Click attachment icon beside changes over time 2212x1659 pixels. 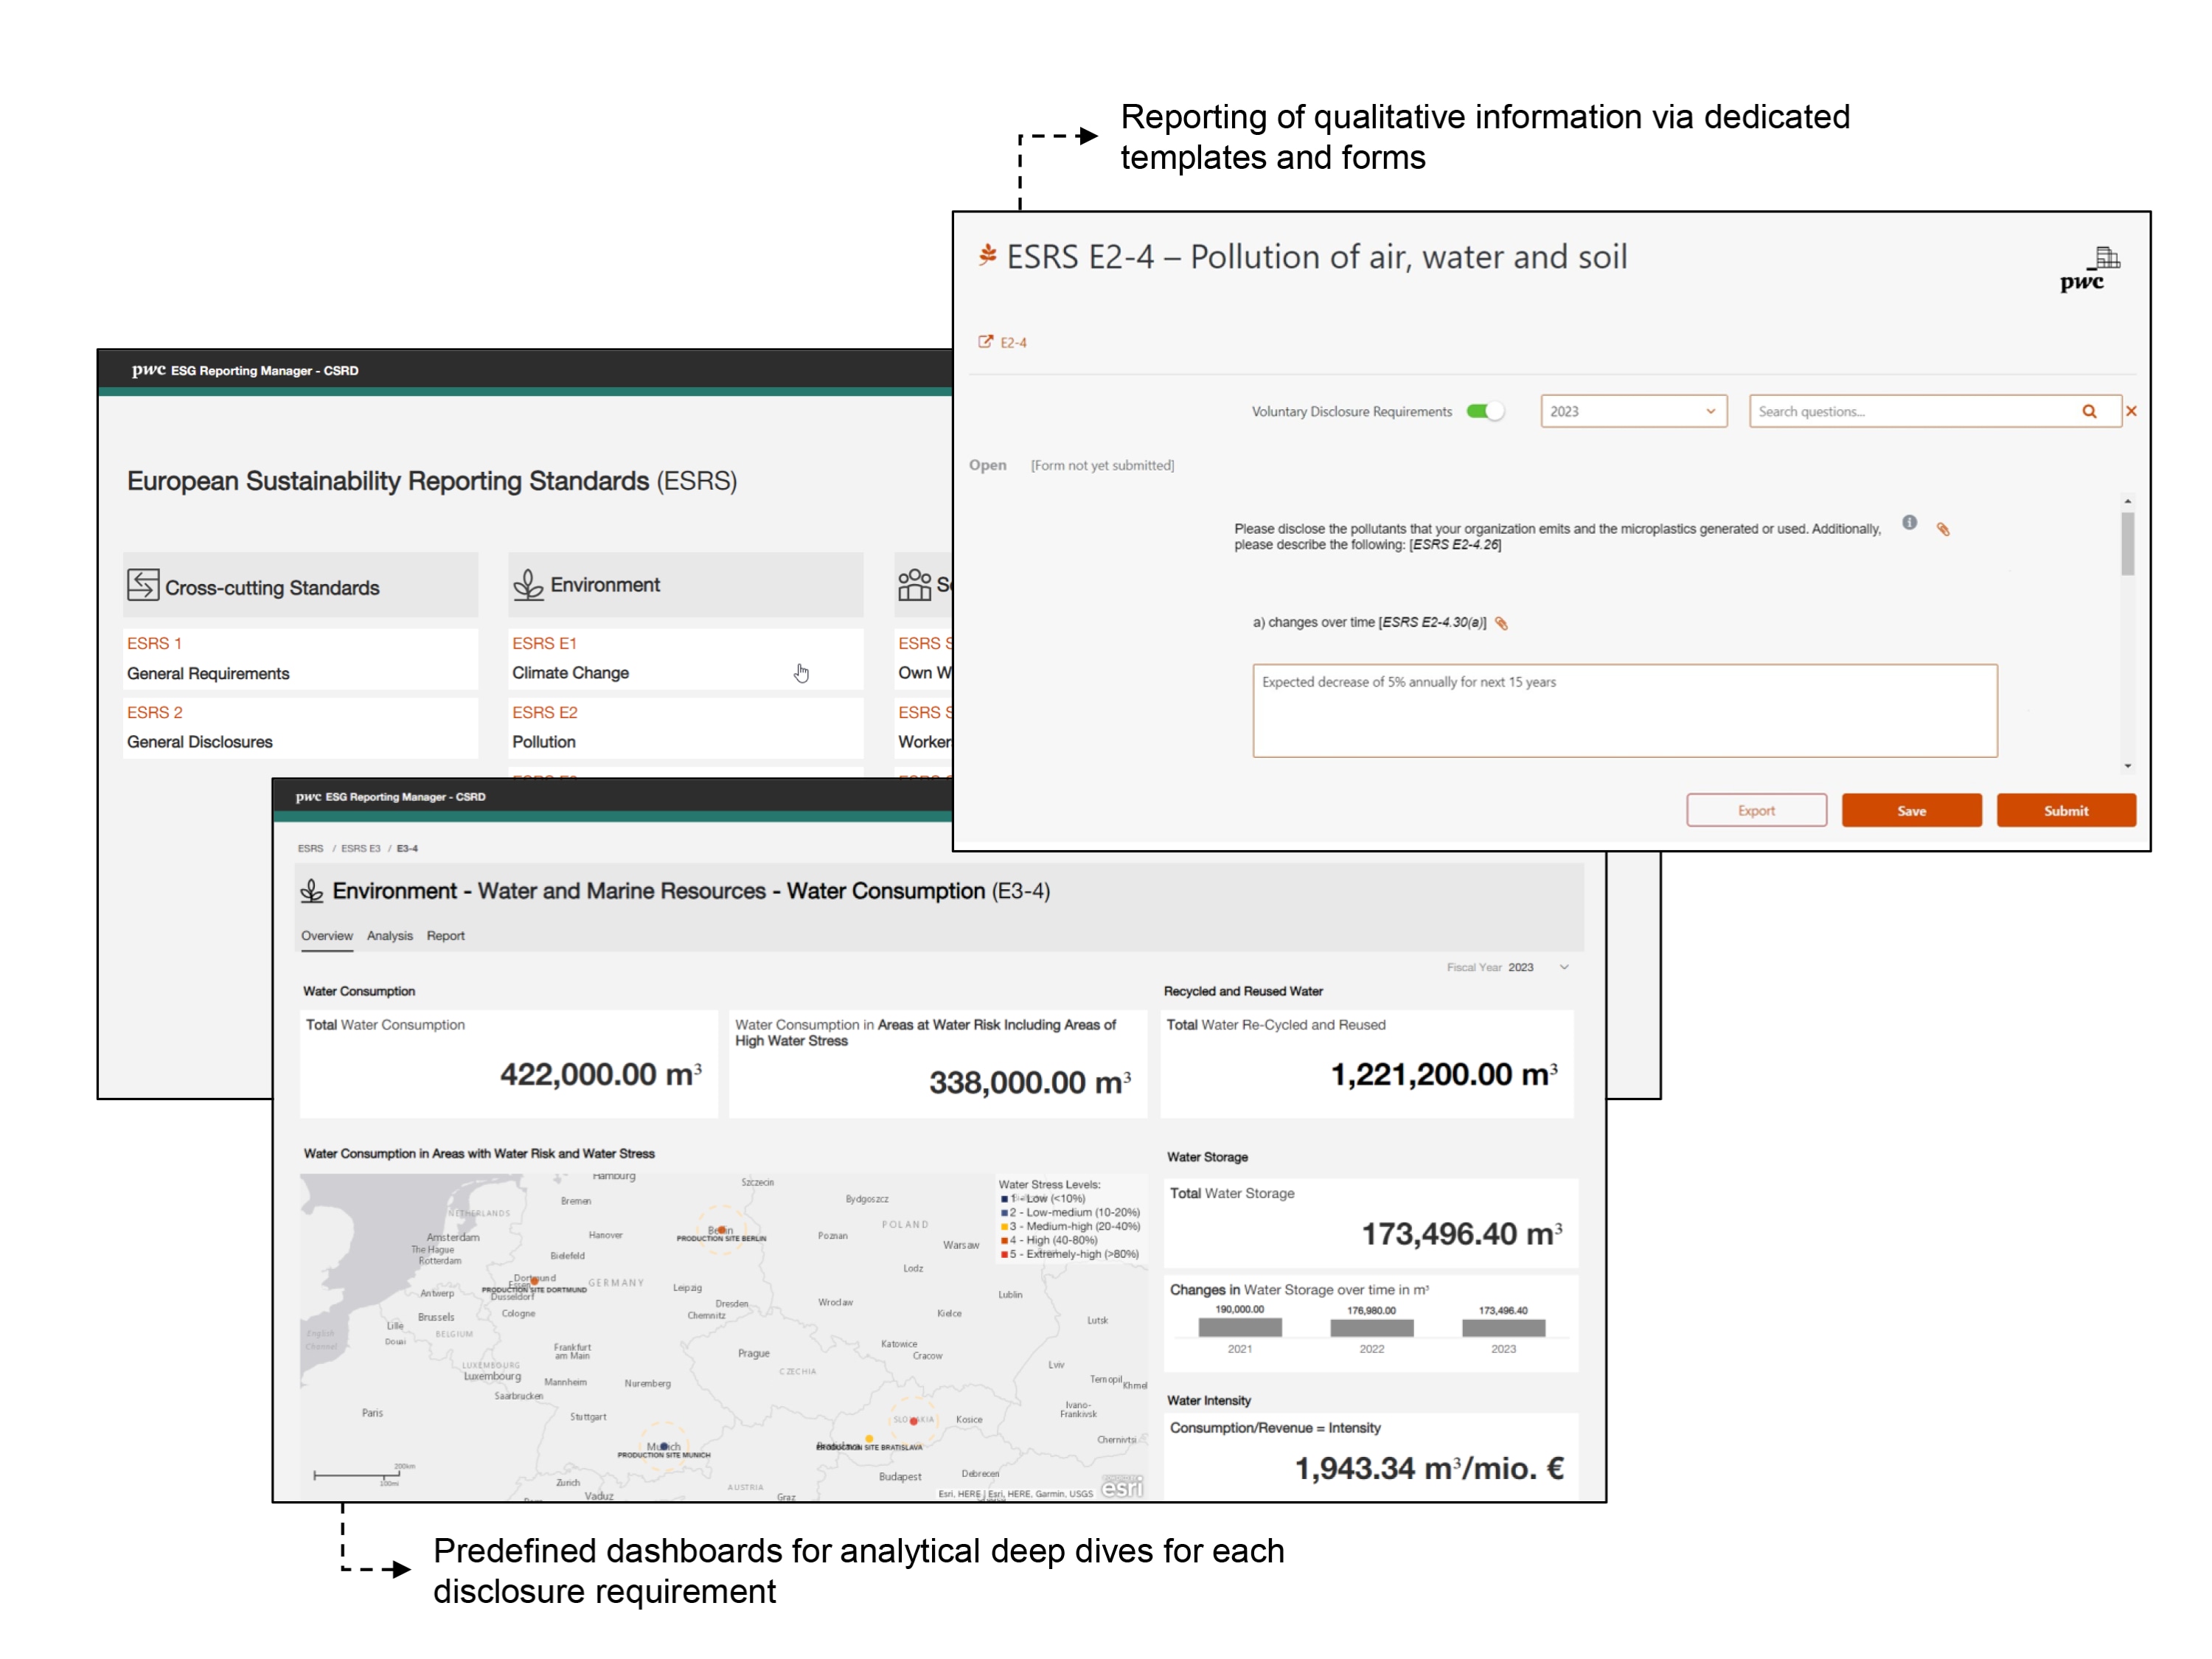click(x=1501, y=623)
